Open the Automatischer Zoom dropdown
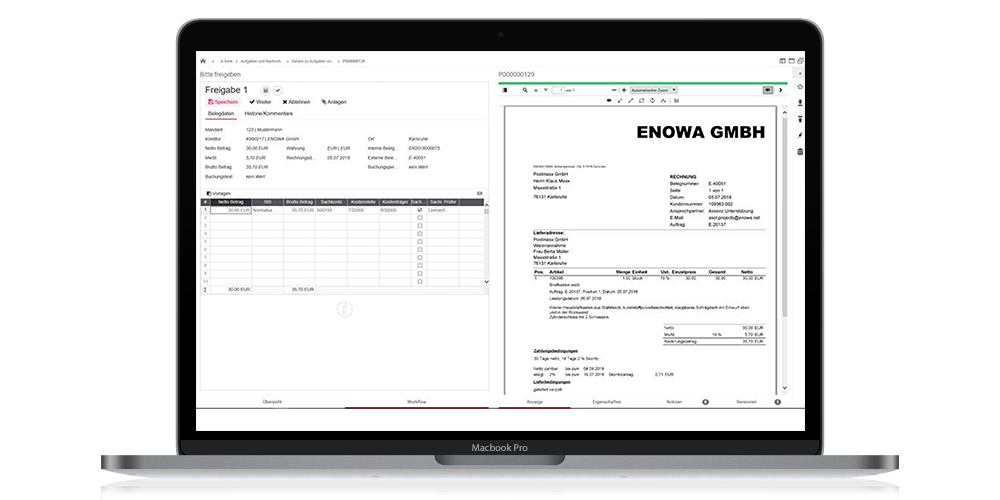This screenshot has width=1000, height=500. coord(654,91)
